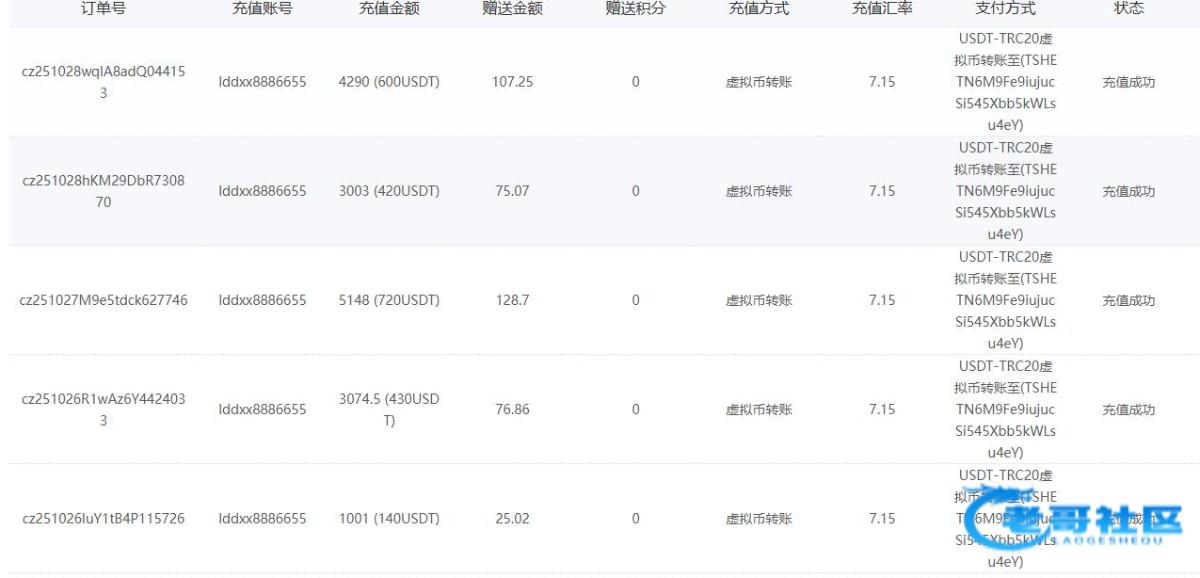
Task: Click the 充值方式 column header
Action: click(758, 9)
